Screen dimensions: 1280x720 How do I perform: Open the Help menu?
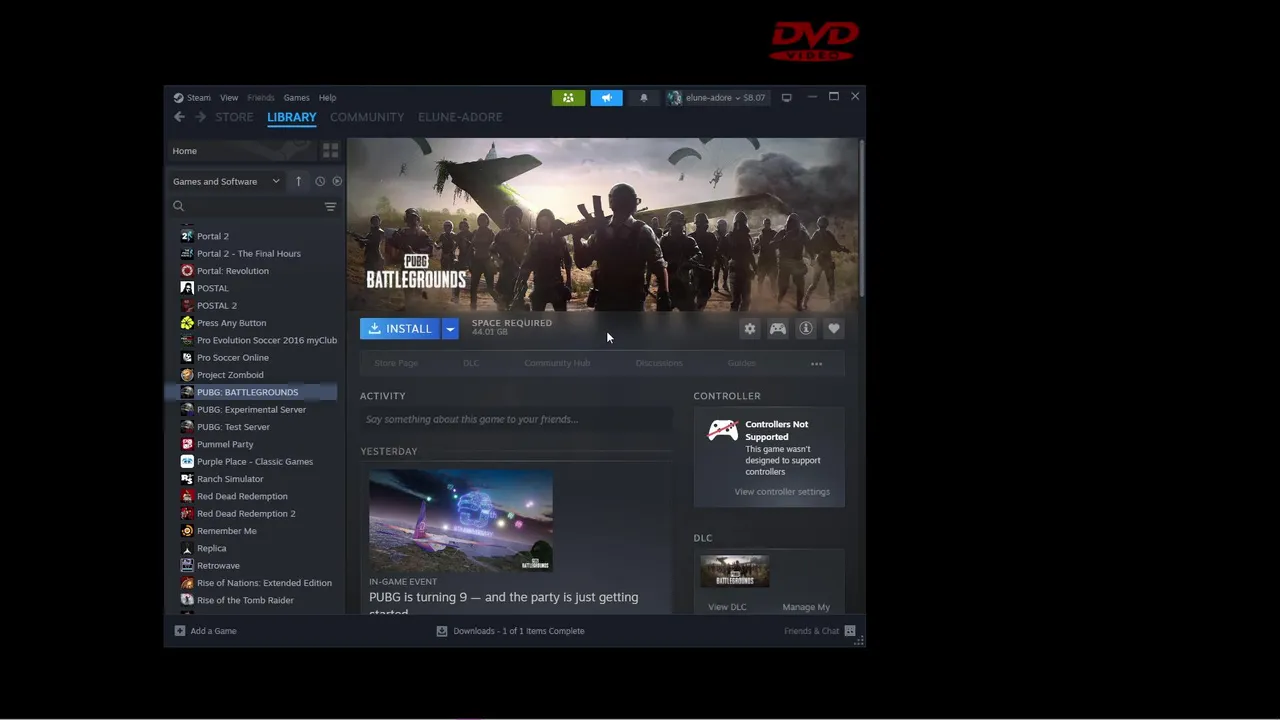[x=327, y=98]
